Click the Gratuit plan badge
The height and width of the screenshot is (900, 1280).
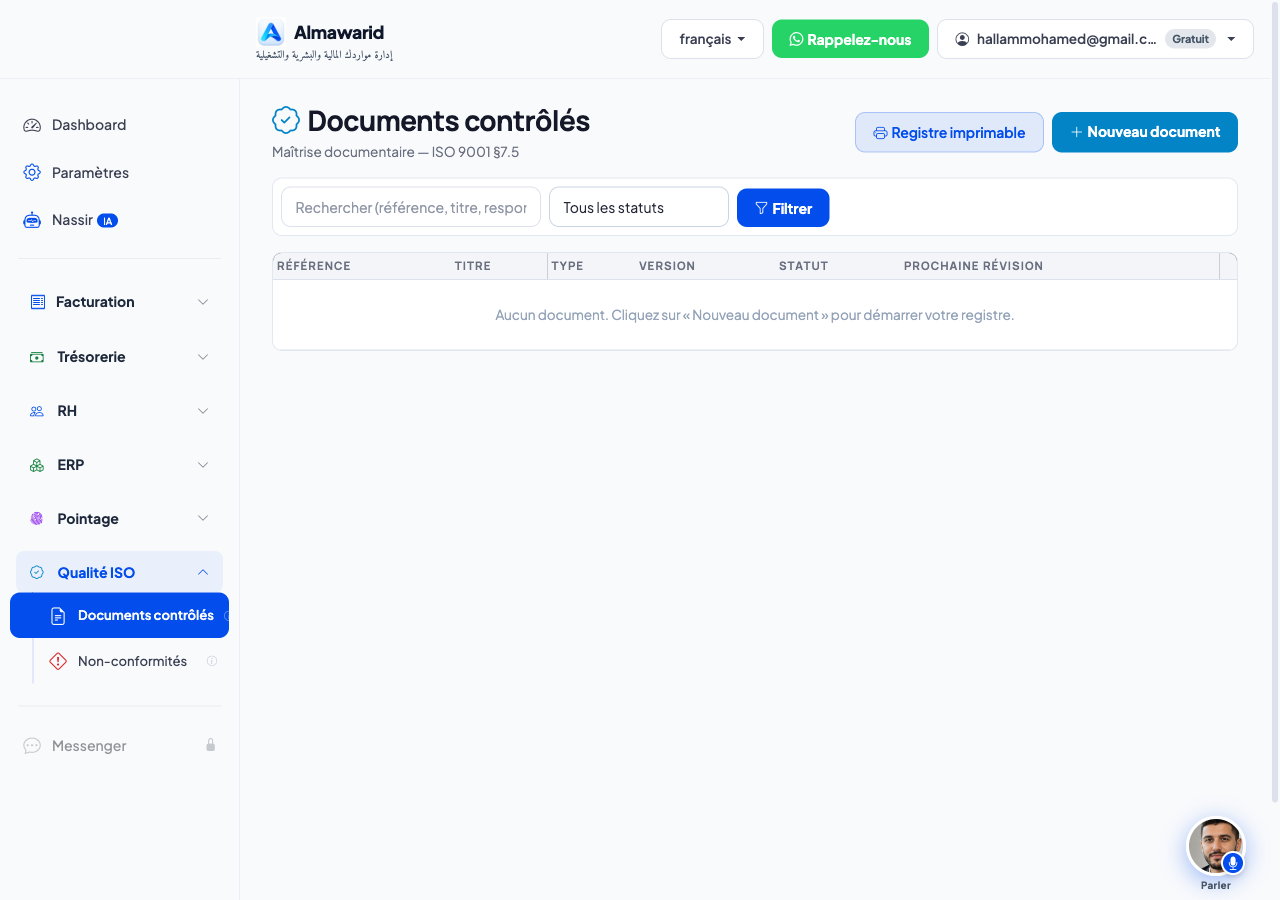point(1191,39)
